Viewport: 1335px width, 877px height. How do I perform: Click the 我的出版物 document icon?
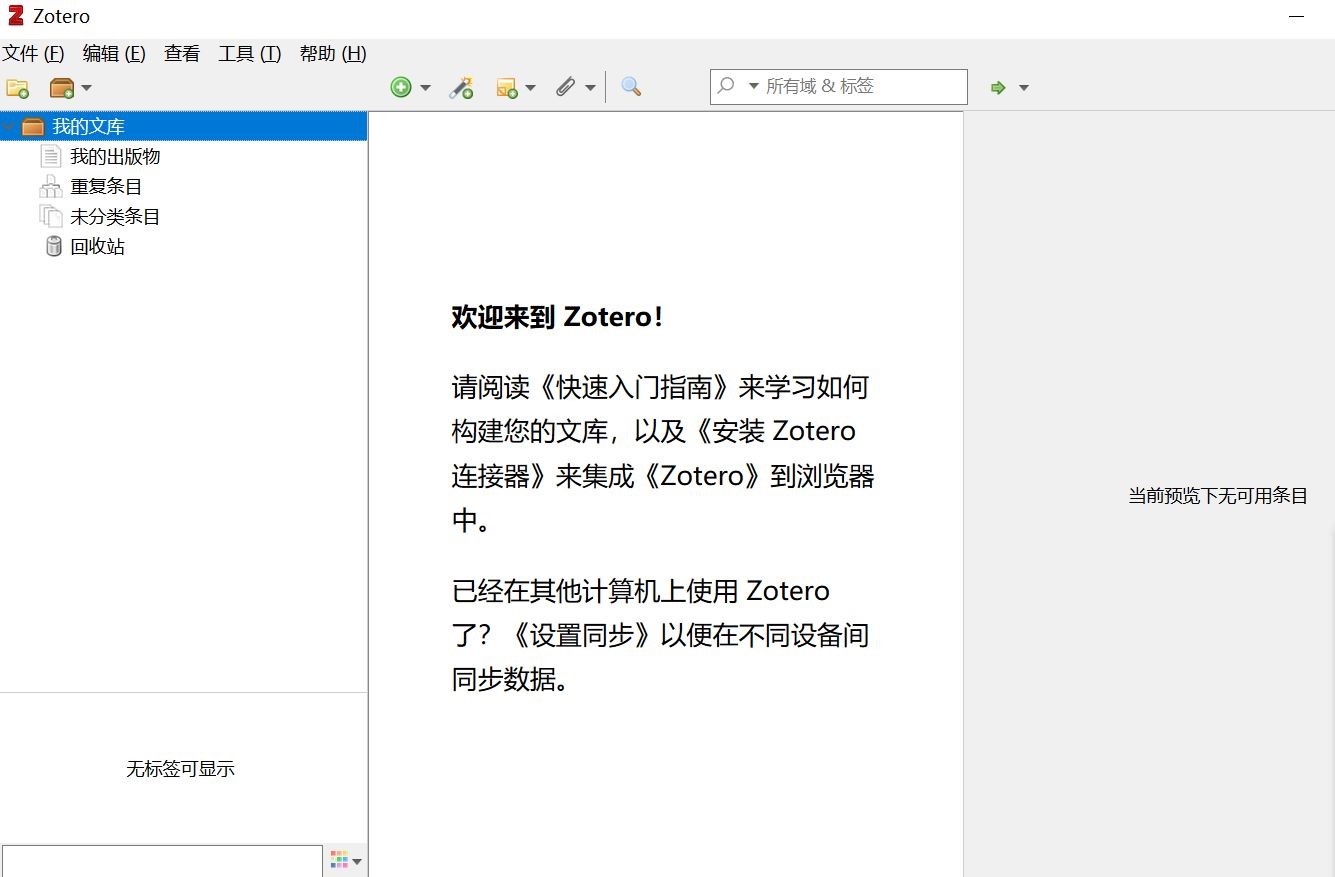[51, 156]
